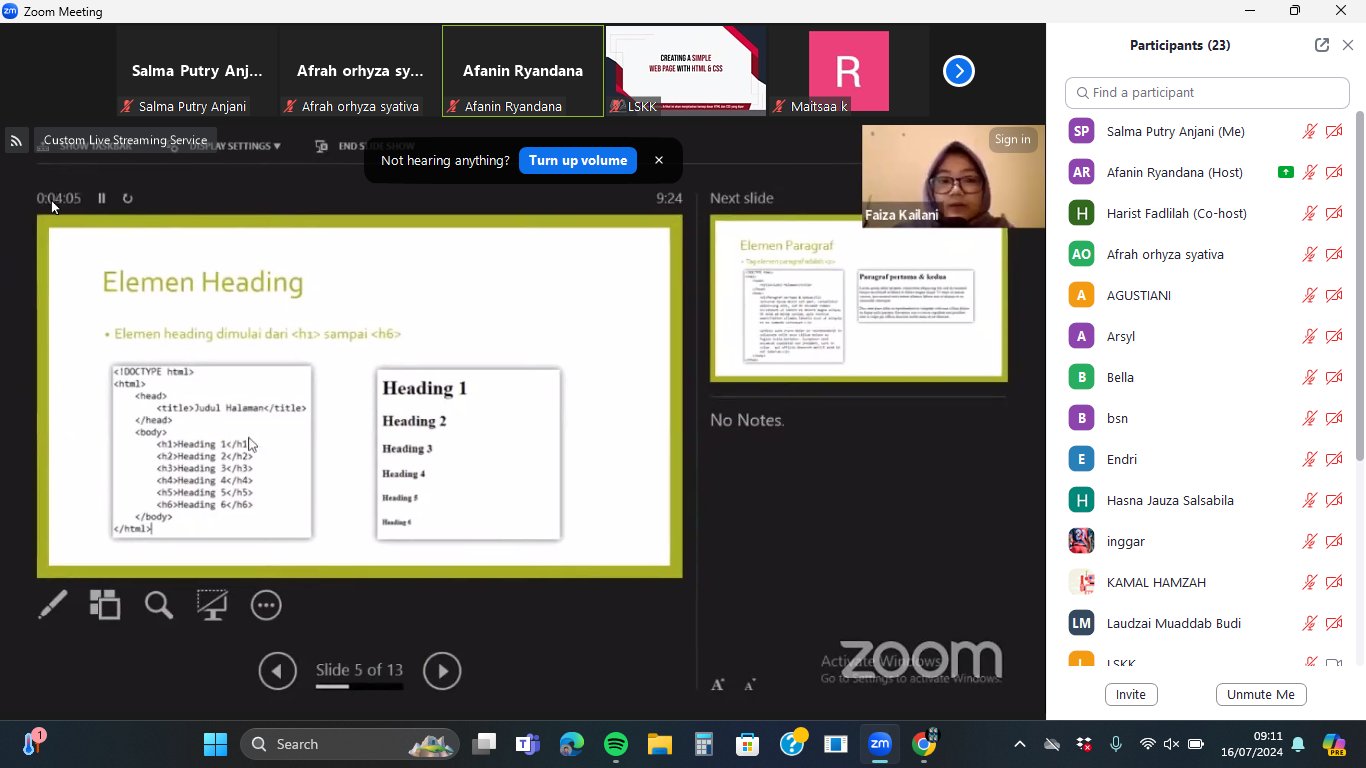
Task: Click Bella's stopped video icon
Action: coord(1334,377)
